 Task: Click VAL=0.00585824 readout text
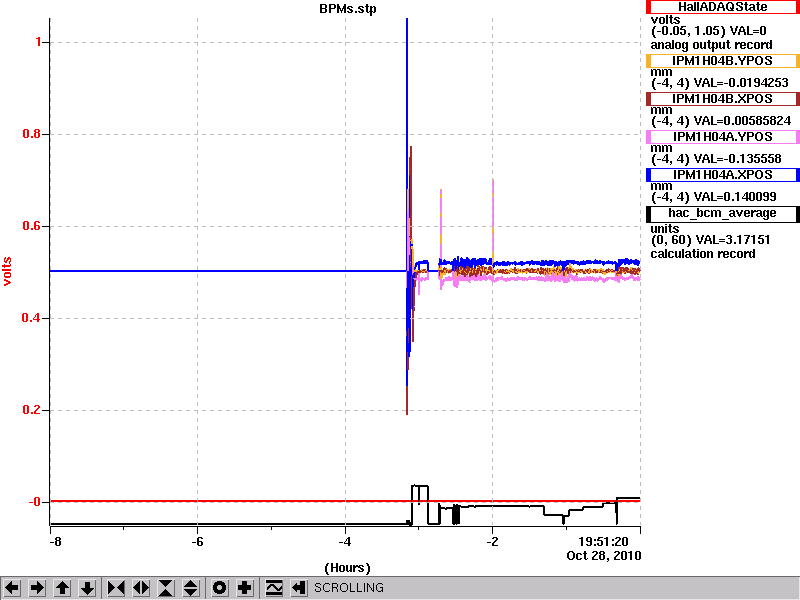(x=743, y=121)
